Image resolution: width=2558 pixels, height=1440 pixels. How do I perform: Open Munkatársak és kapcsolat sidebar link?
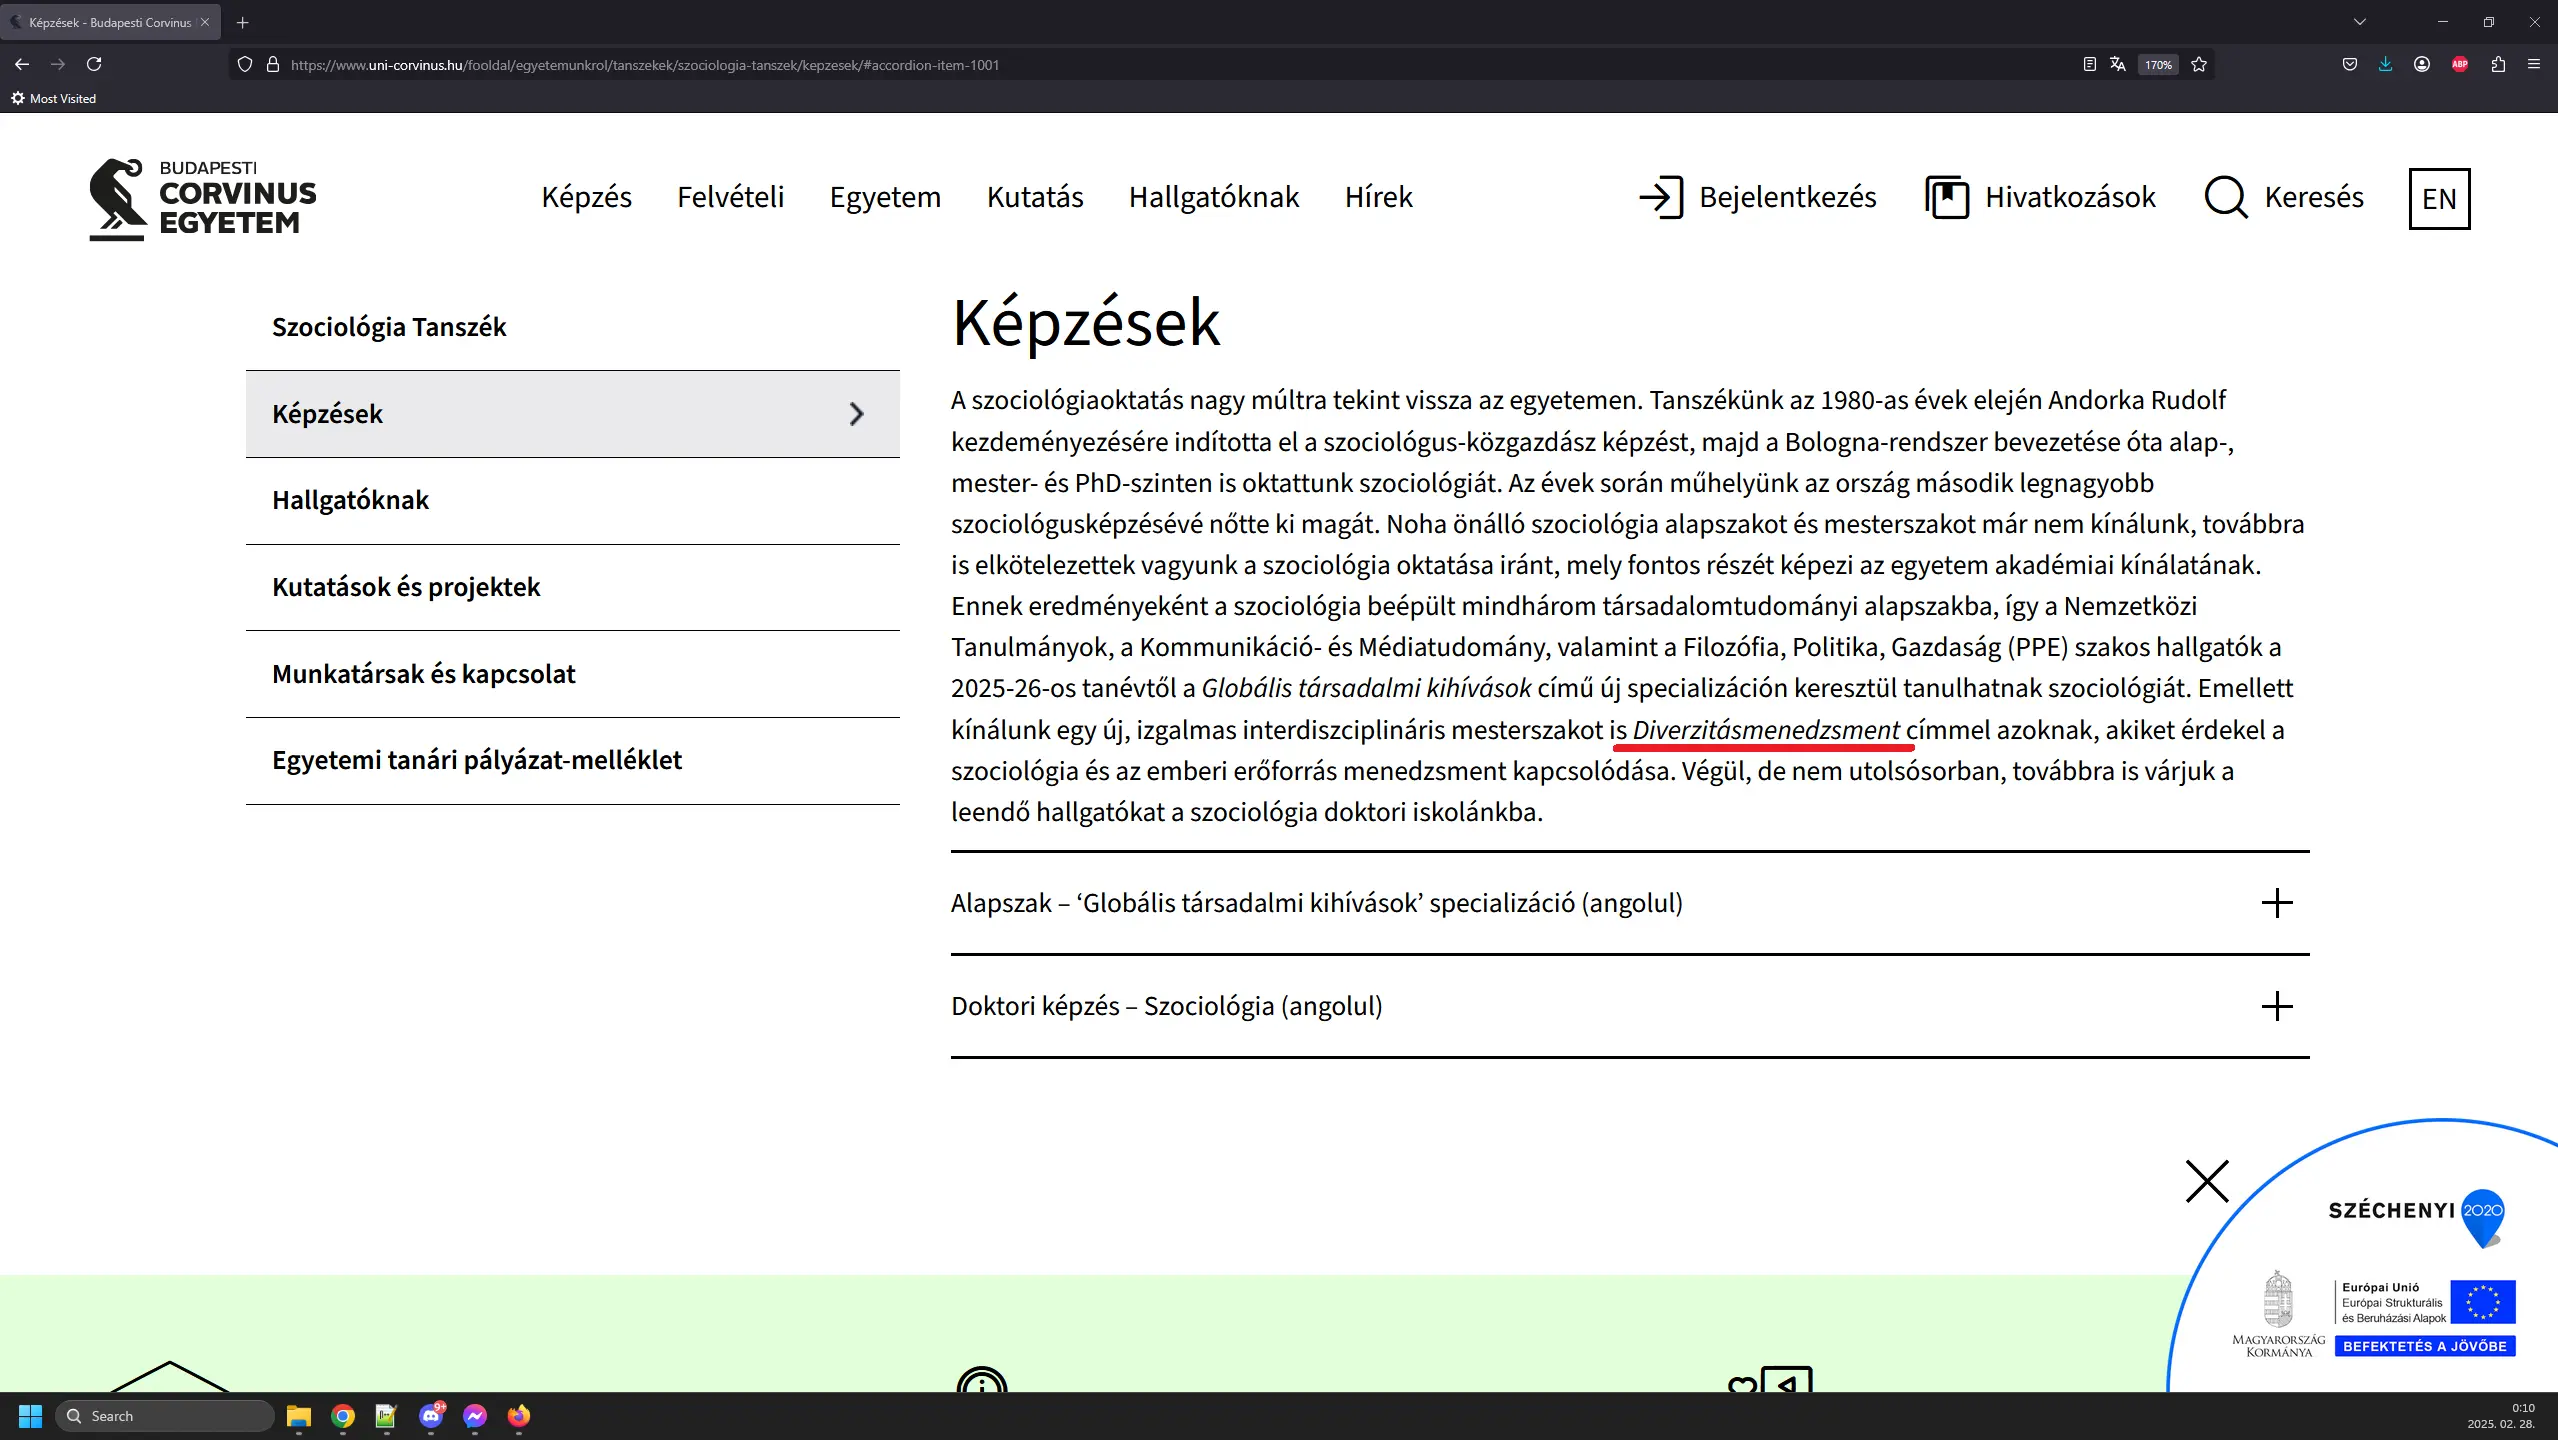point(424,674)
